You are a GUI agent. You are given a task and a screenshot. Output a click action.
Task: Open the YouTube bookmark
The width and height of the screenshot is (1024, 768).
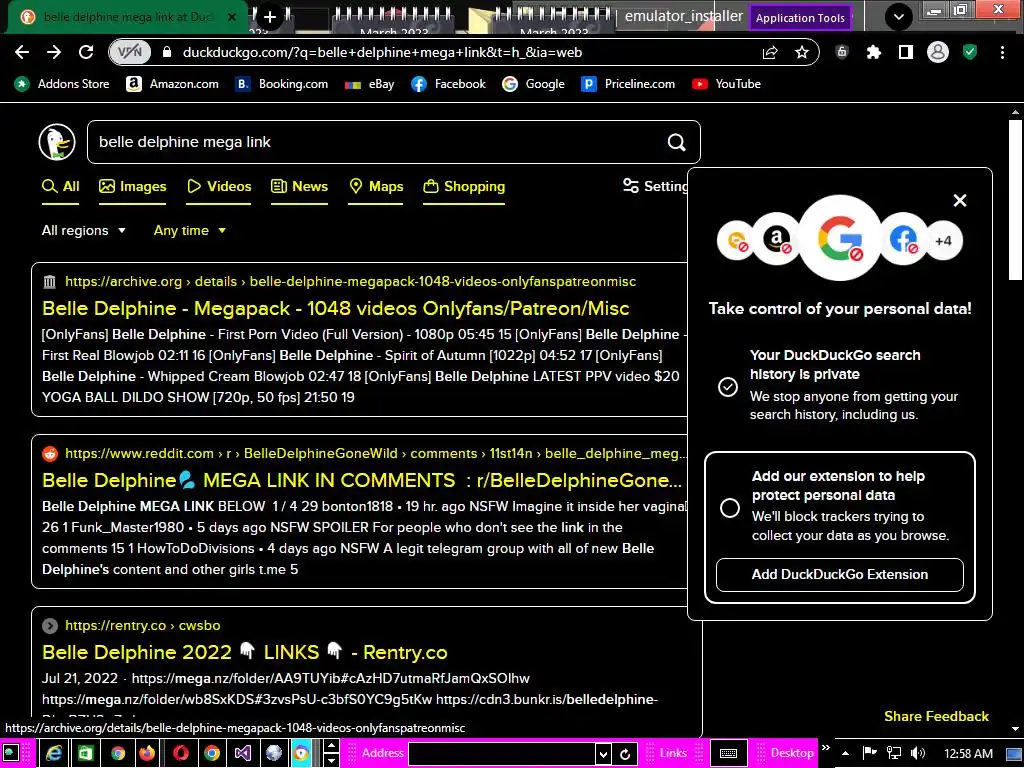click(x=726, y=84)
